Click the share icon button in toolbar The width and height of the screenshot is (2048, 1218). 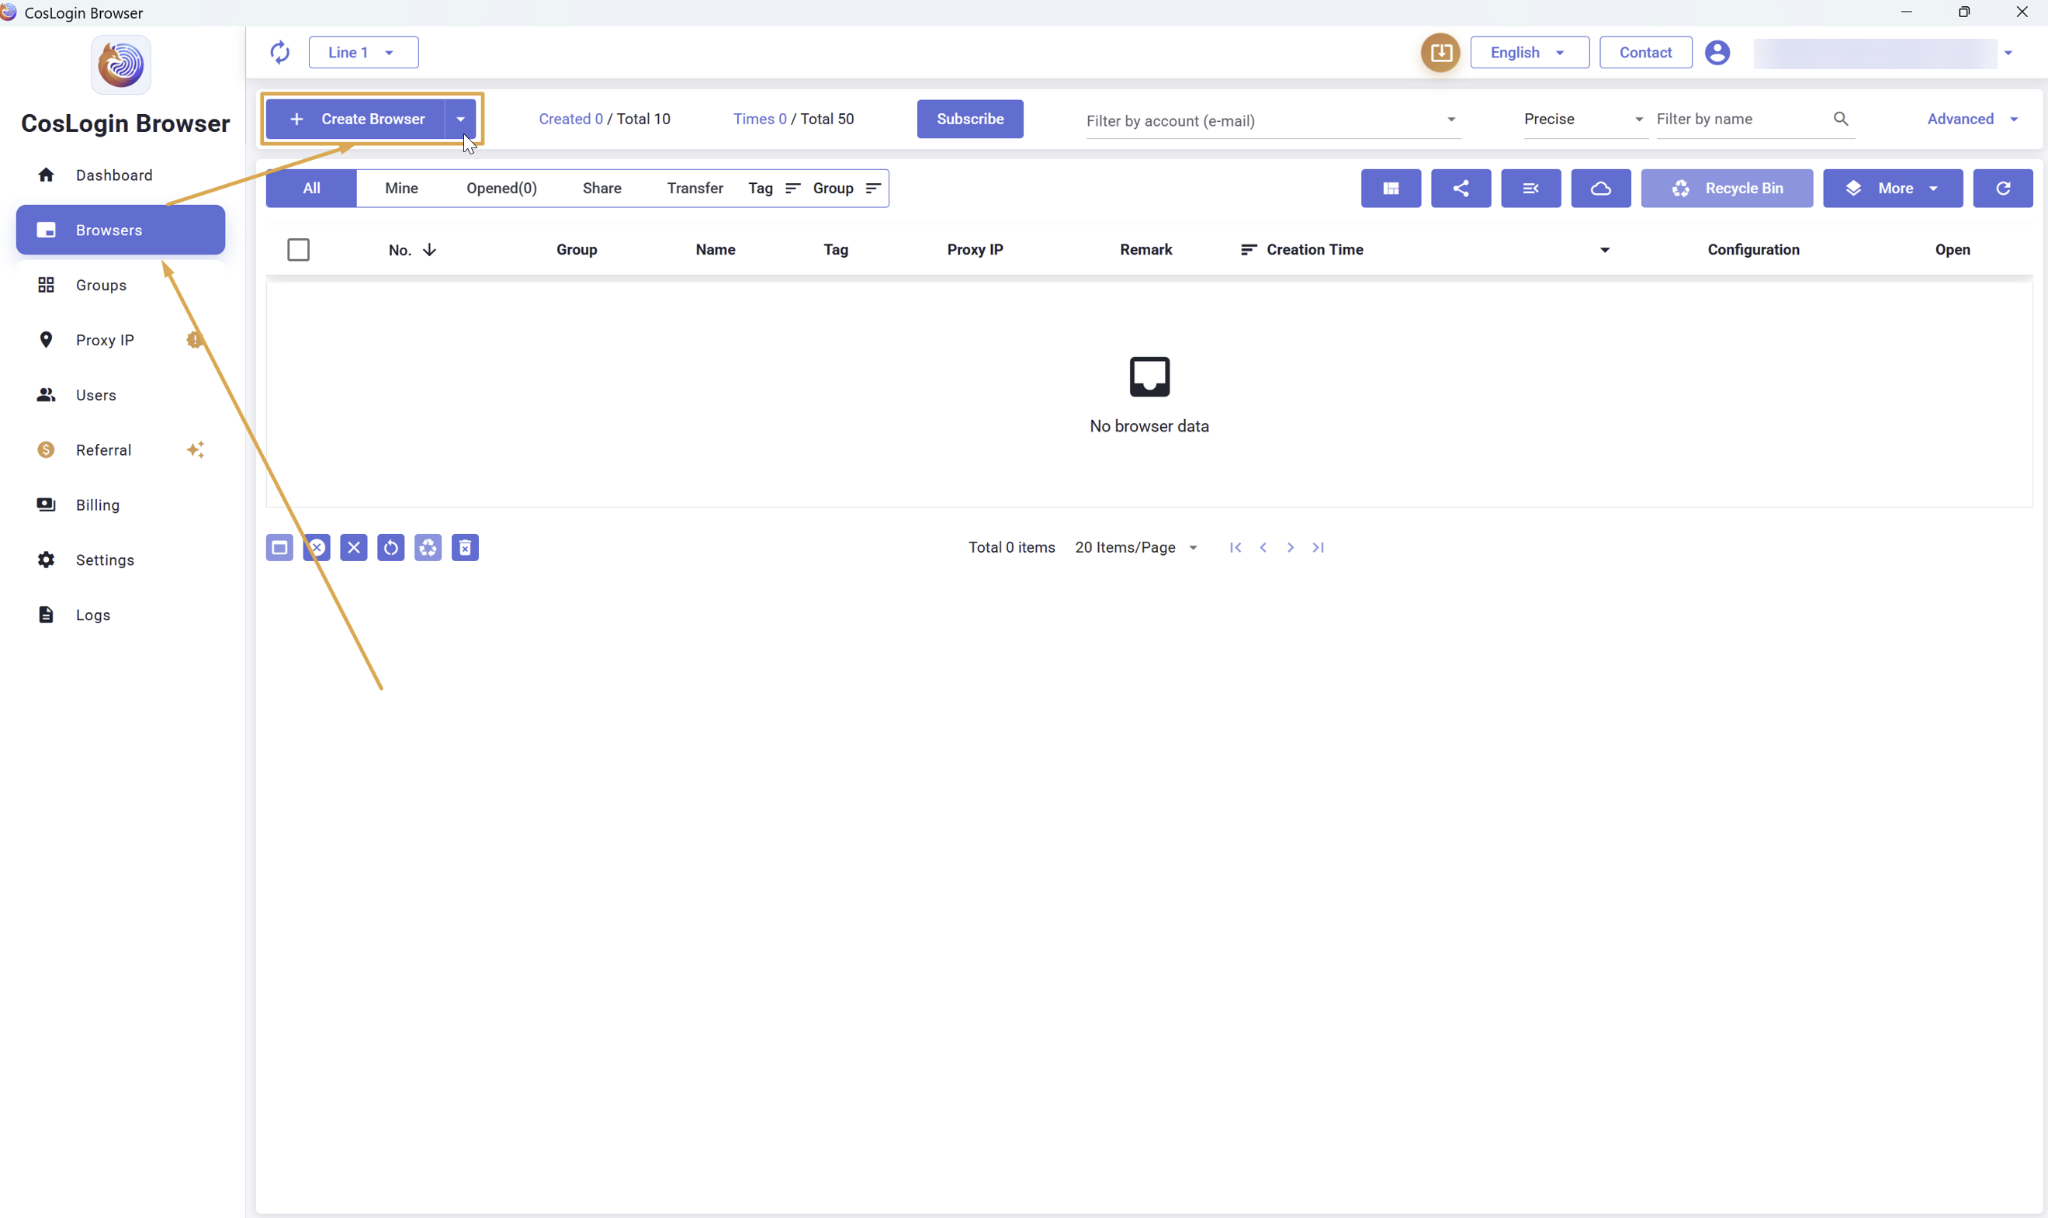click(1461, 188)
